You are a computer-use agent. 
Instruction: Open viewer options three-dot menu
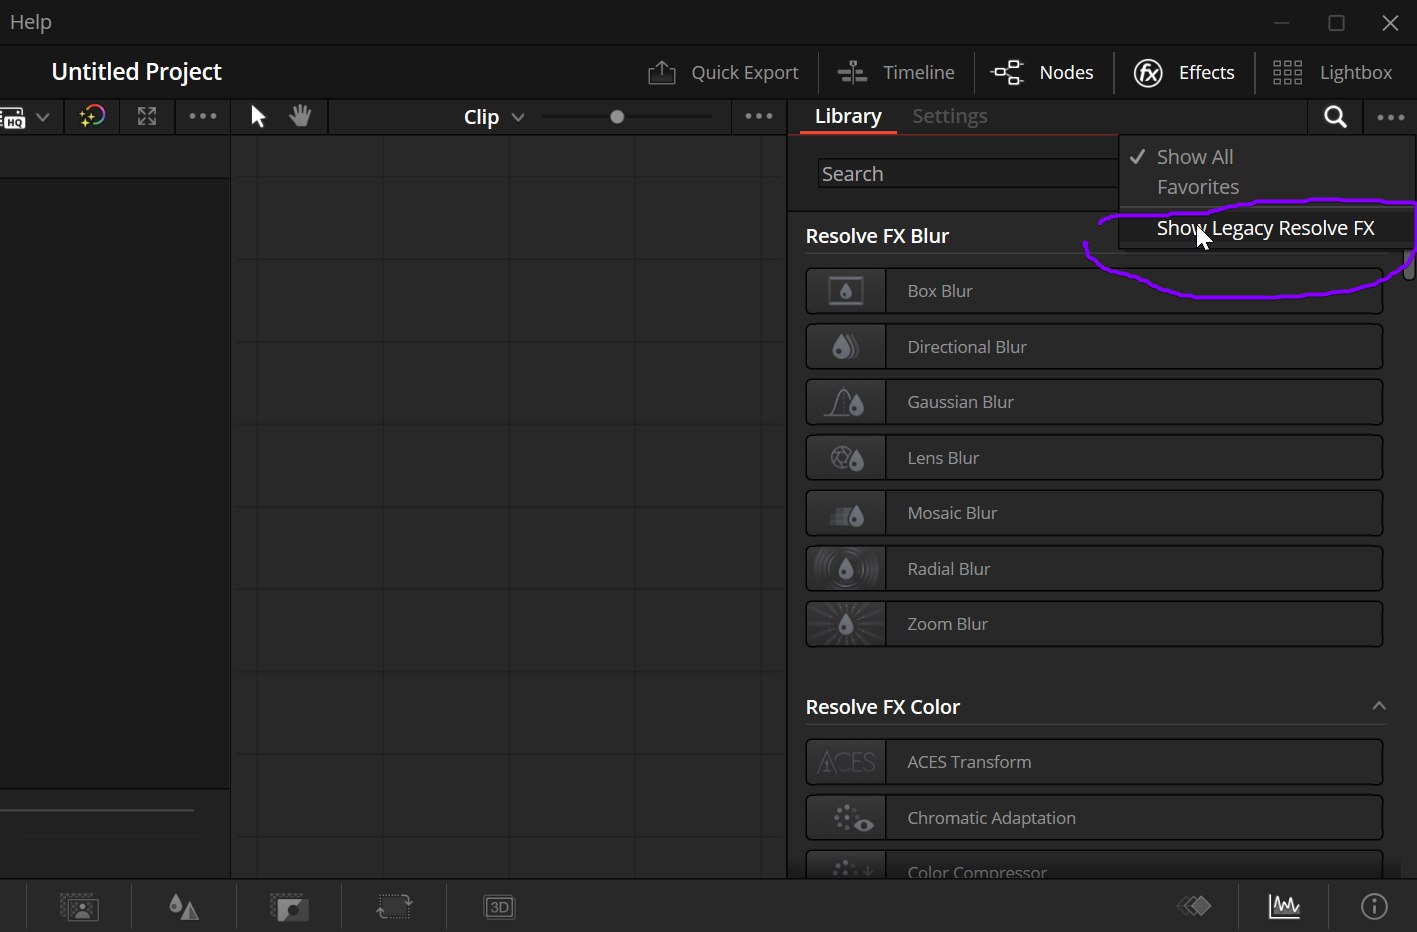tap(203, 116)
